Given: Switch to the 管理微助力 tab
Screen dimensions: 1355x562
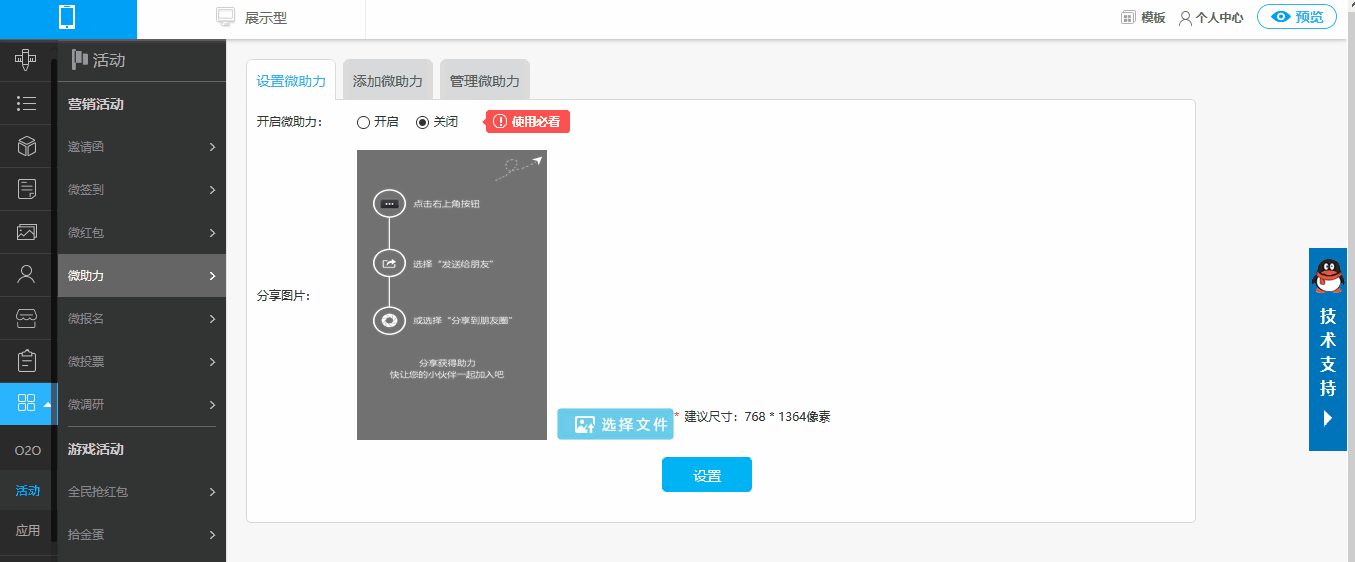Looking at the screenshot, I should click(x=484, y=81).
